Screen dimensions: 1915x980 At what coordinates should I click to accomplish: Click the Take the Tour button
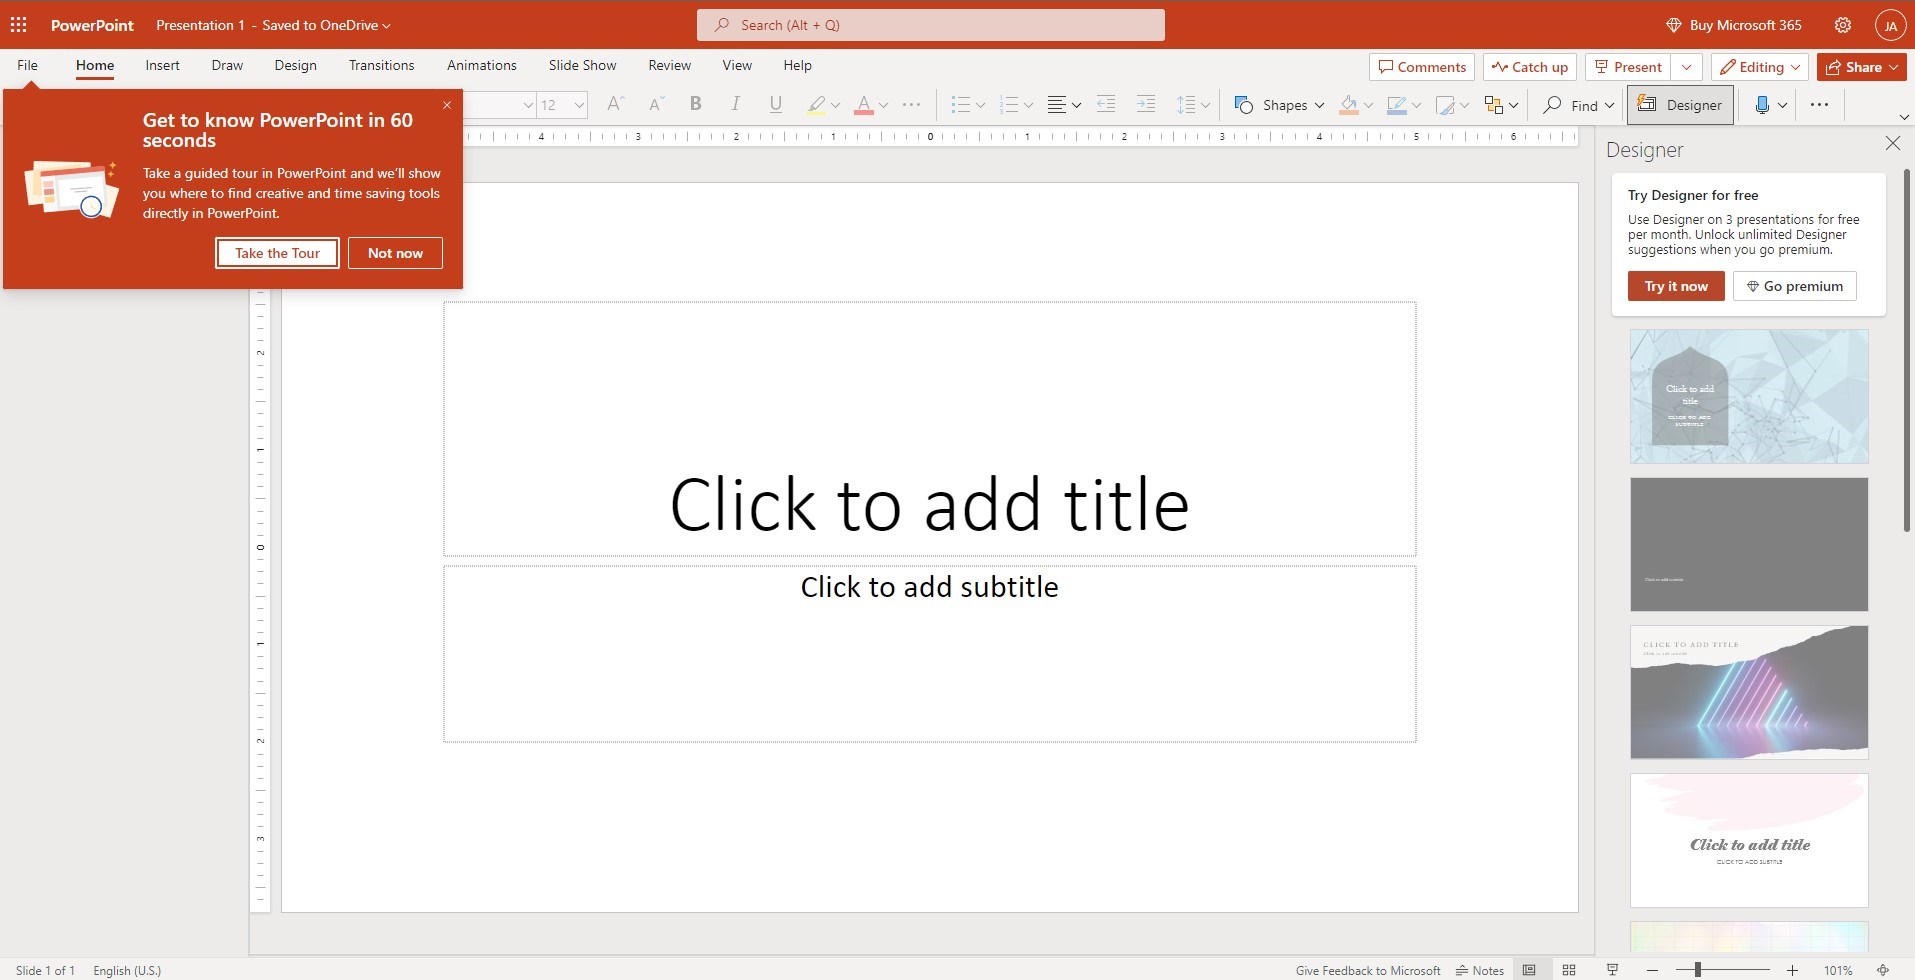coord(277,253)
